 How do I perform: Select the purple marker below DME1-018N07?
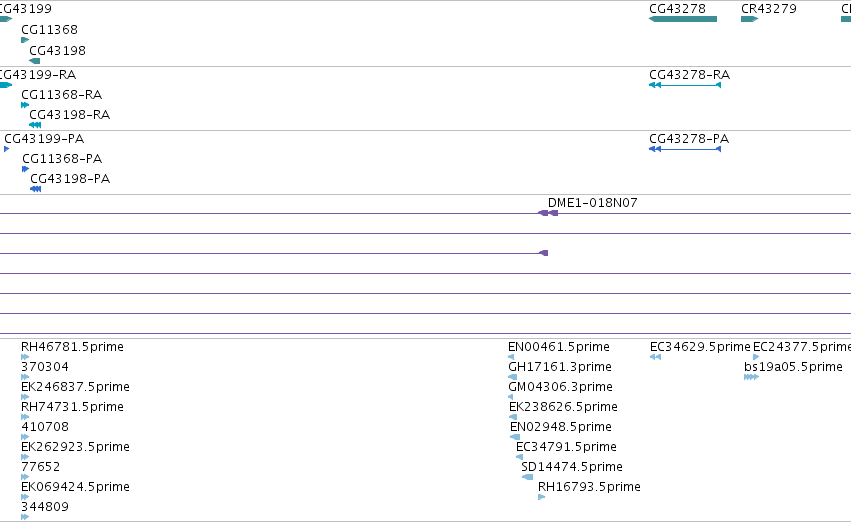(543, 253)
